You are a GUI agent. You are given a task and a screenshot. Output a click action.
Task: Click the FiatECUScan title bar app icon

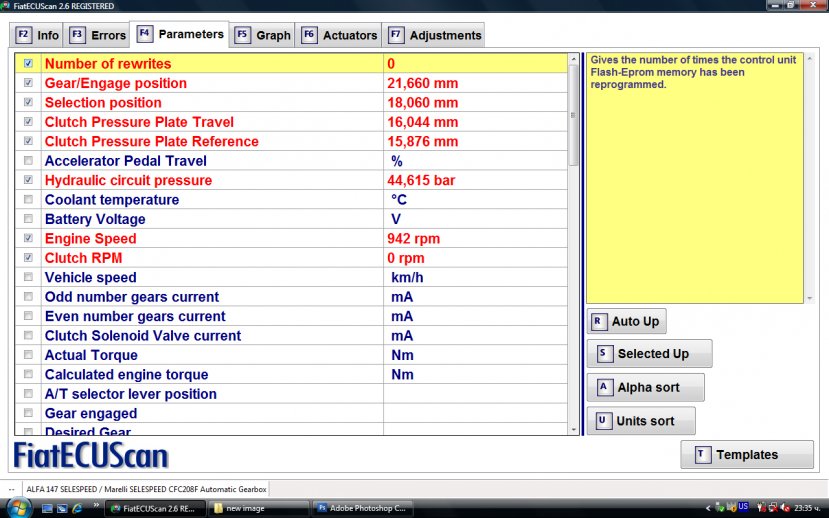[x=6, y=6]
